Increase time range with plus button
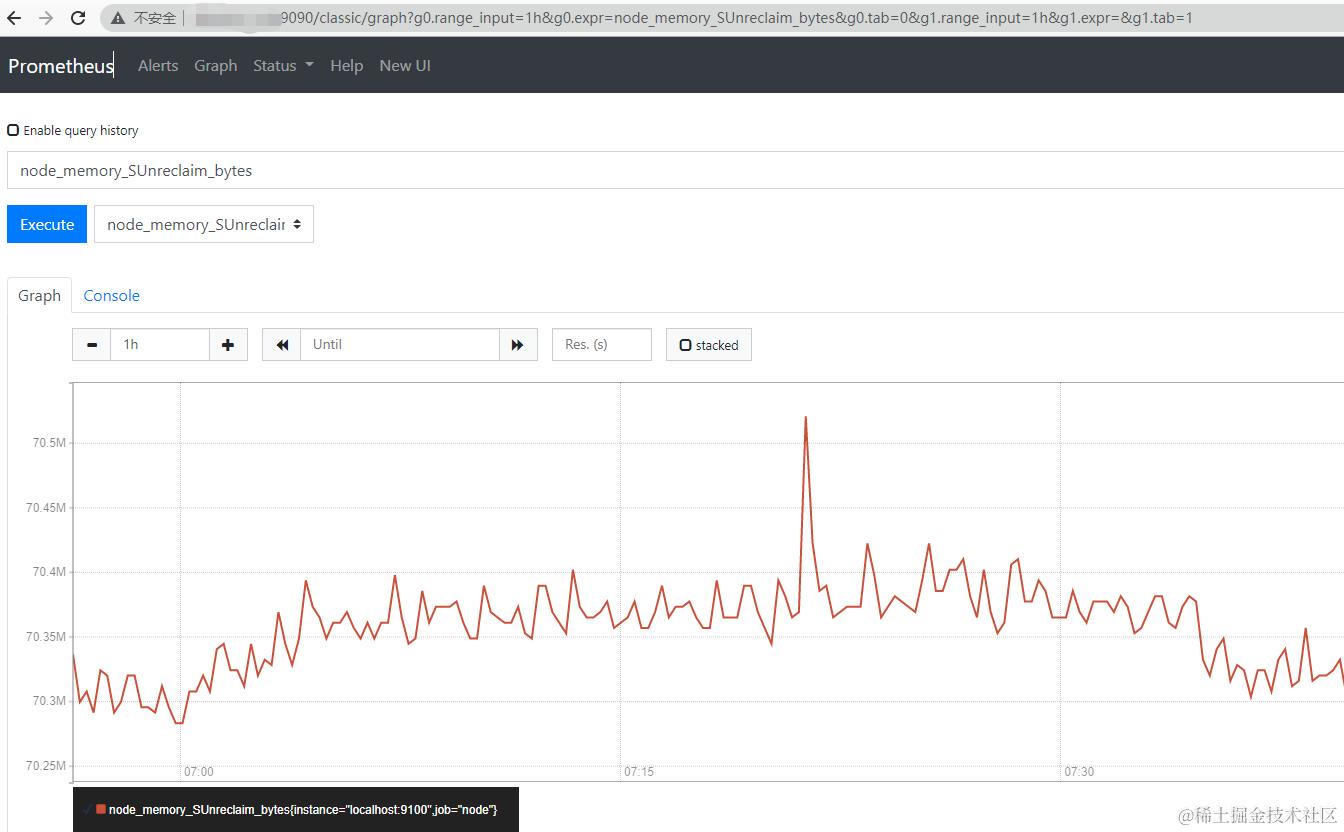Viewport: 1344px width, 832px height. point(228,344)
